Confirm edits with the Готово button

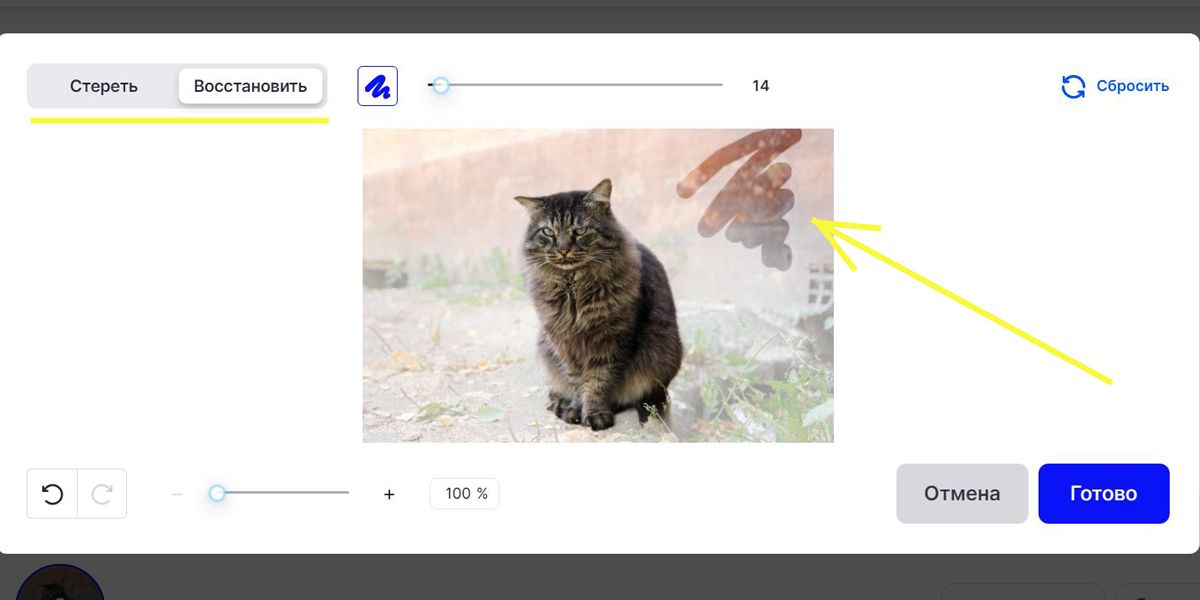click(1104, 493)
